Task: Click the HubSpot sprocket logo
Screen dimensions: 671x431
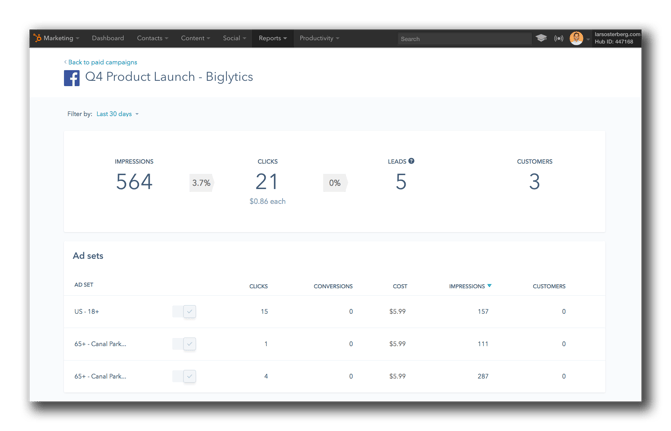Action: point(37,38)
